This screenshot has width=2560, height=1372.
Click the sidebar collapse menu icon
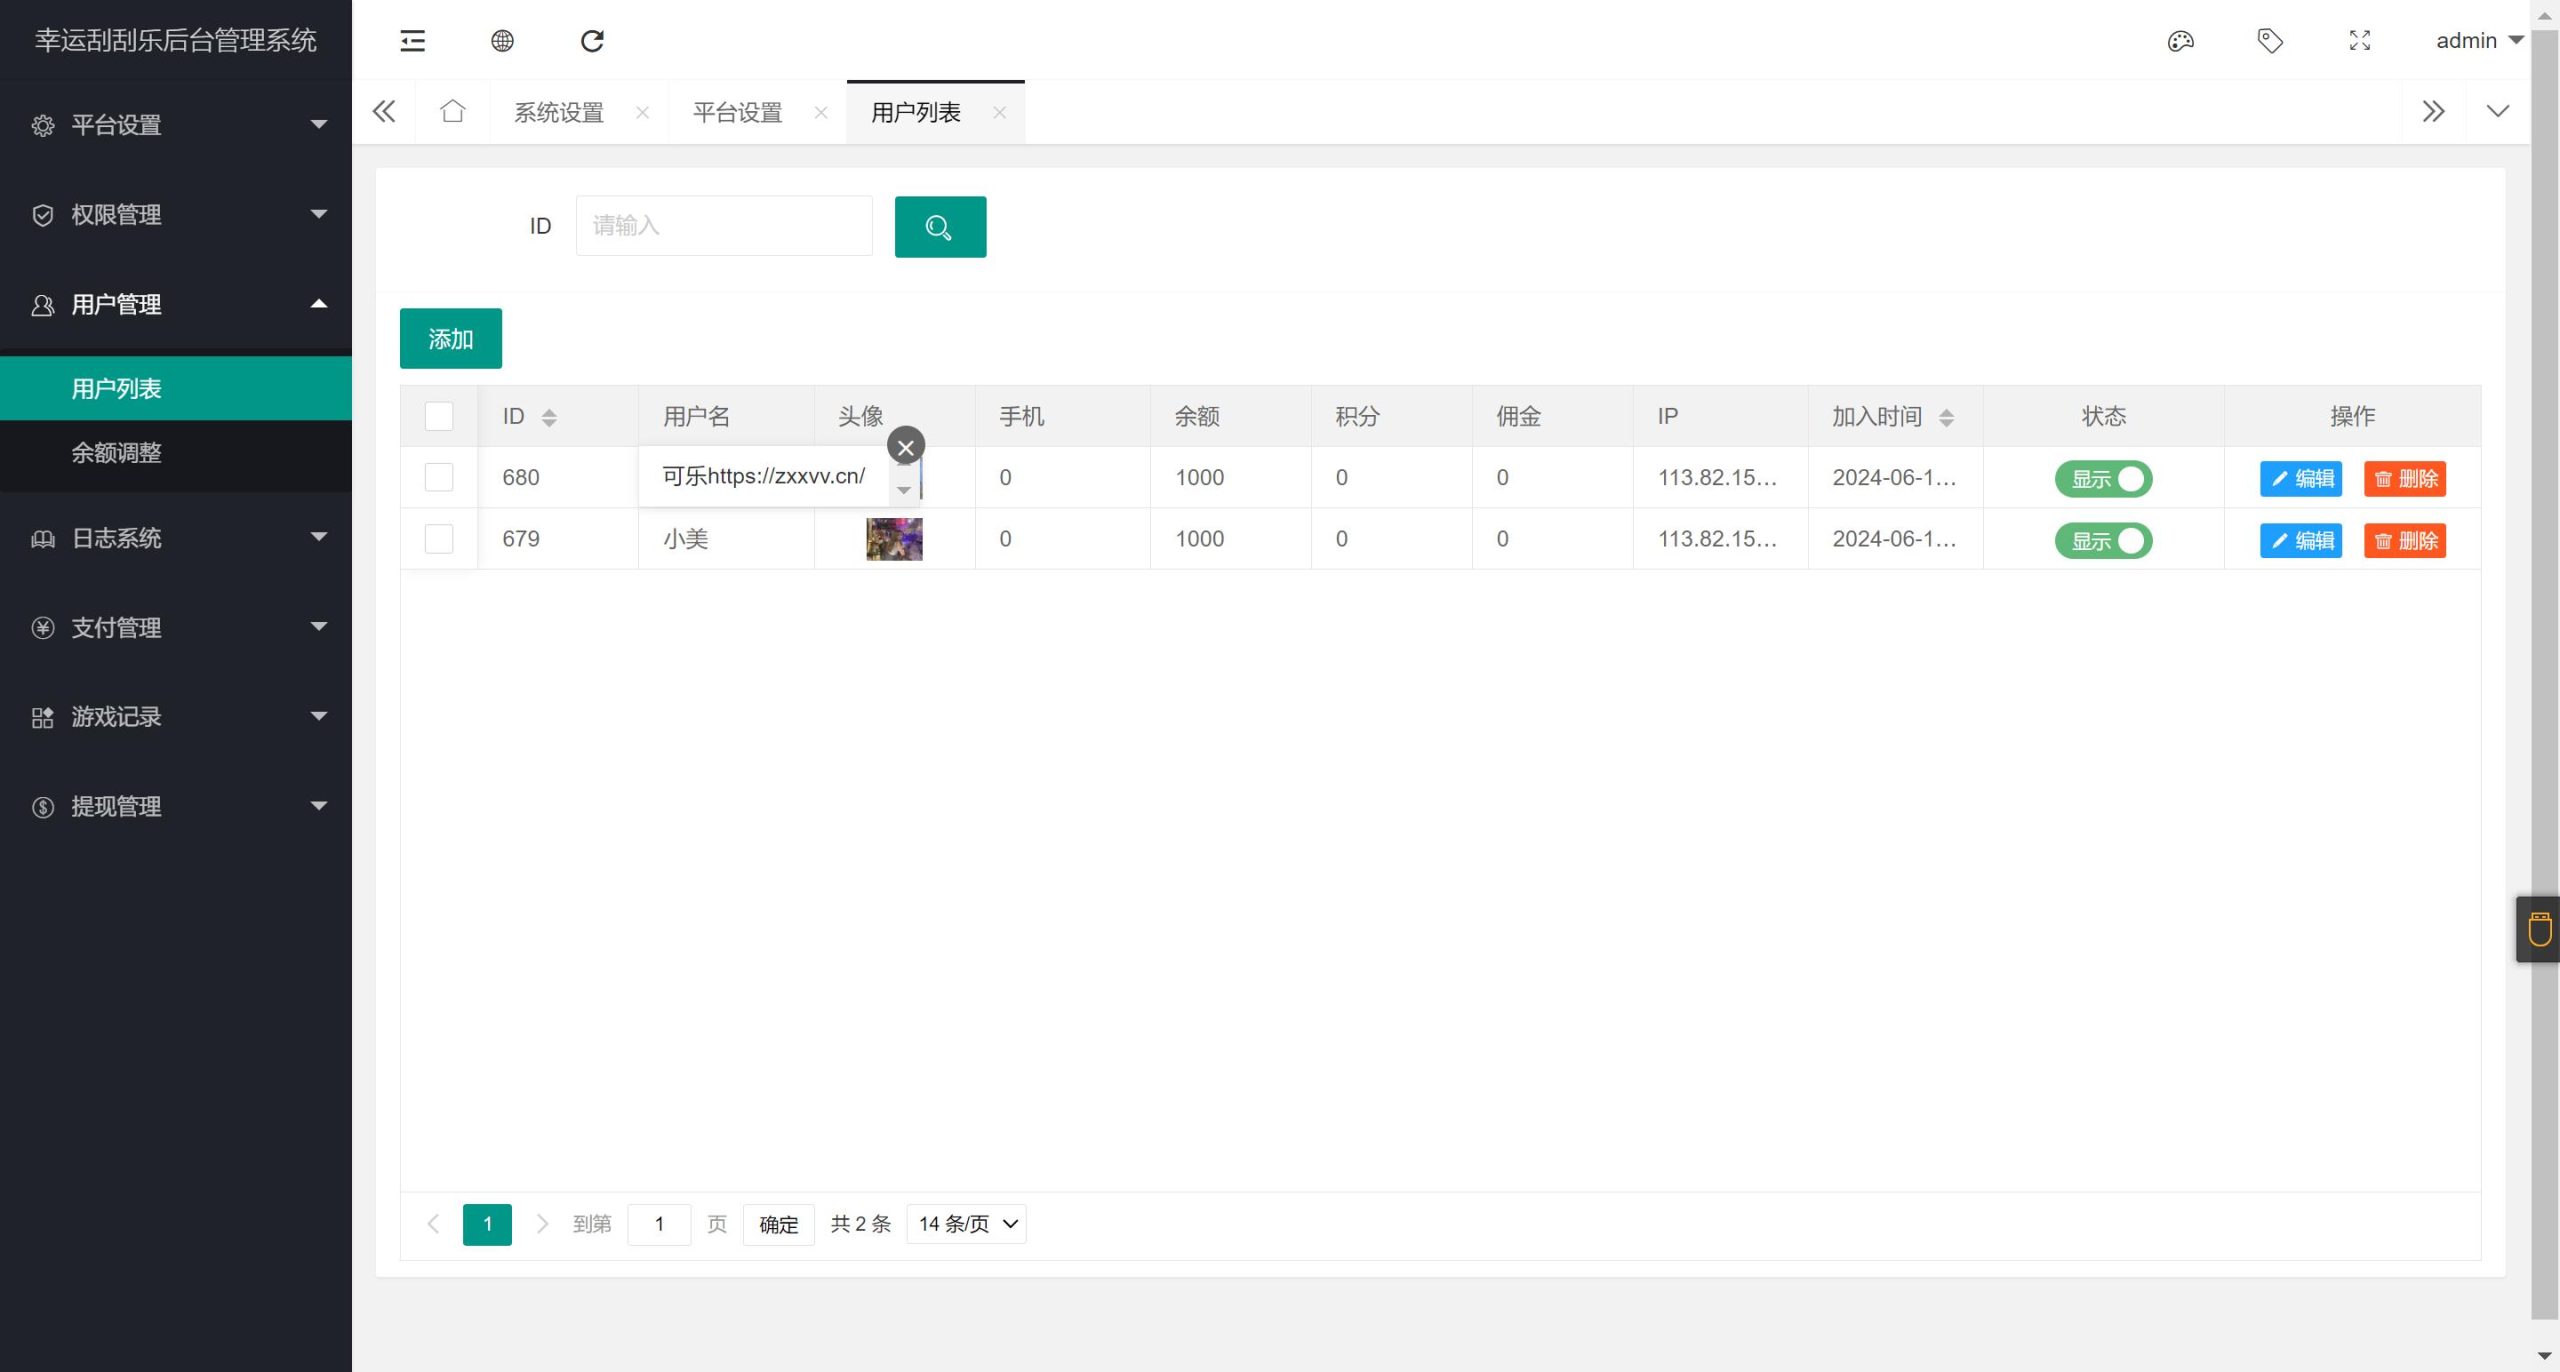tap(412, 41)
